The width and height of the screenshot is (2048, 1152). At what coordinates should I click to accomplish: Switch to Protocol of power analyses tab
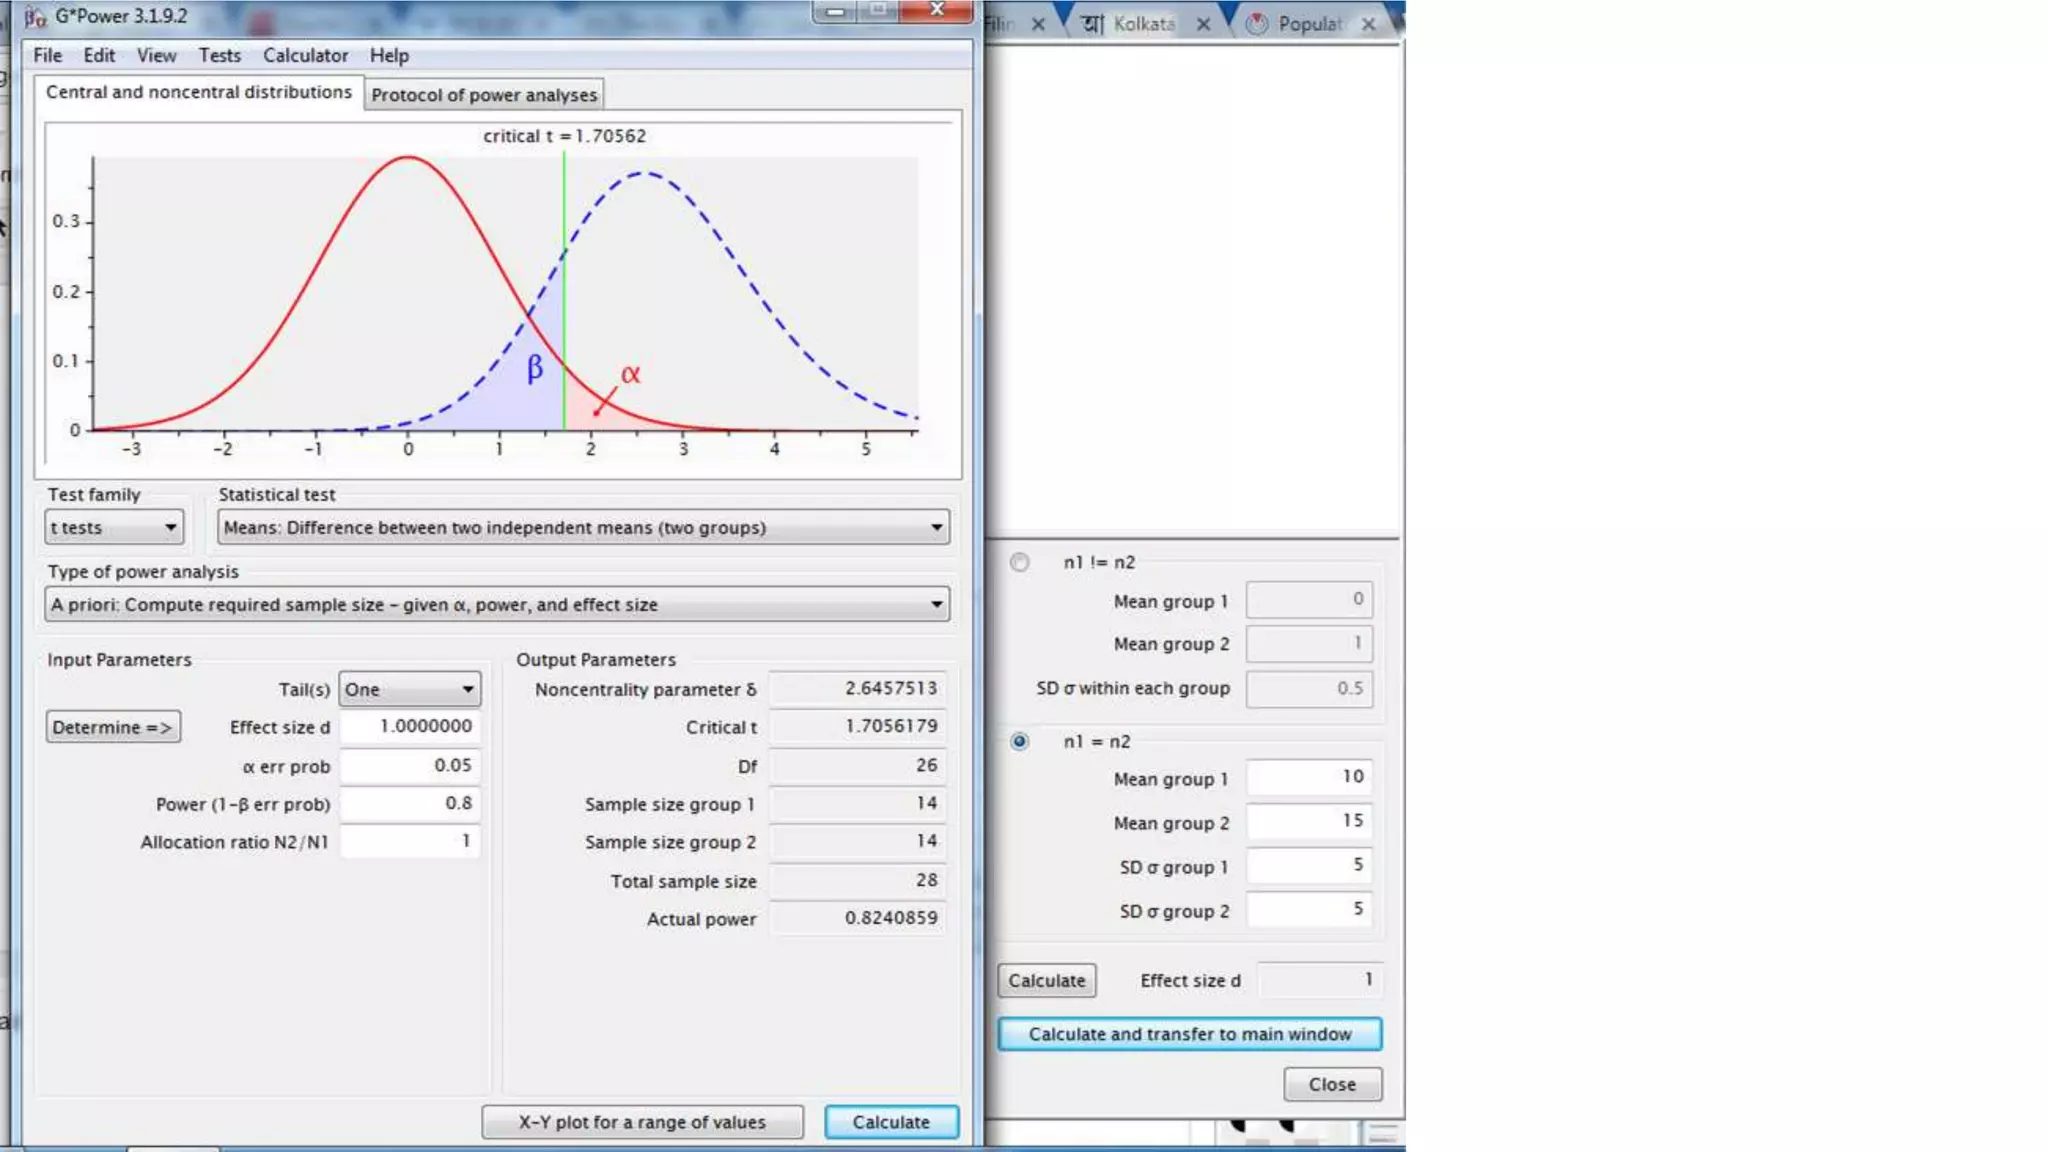pos(484,95)
